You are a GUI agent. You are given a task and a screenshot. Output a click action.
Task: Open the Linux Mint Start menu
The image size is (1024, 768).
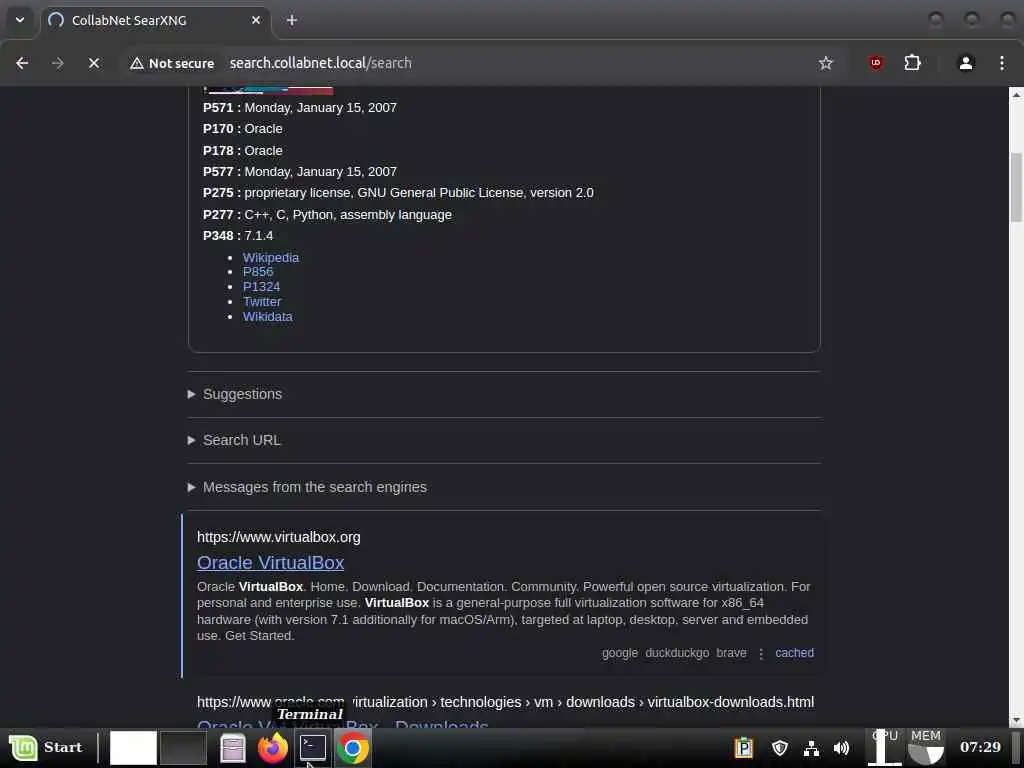(46, 748)
